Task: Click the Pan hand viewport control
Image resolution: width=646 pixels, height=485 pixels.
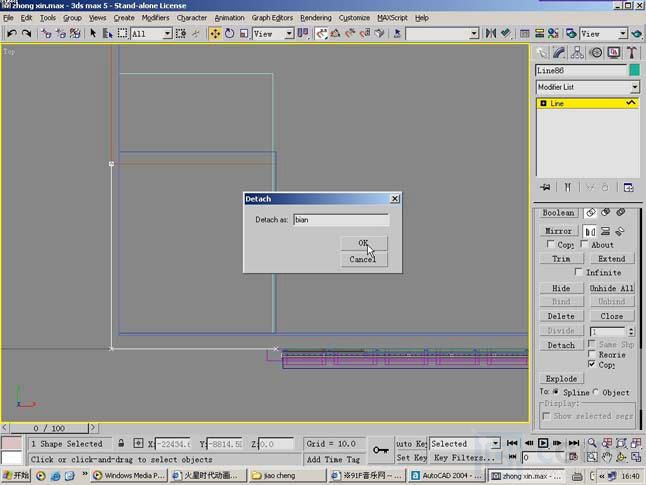Action: pos(606,457)
